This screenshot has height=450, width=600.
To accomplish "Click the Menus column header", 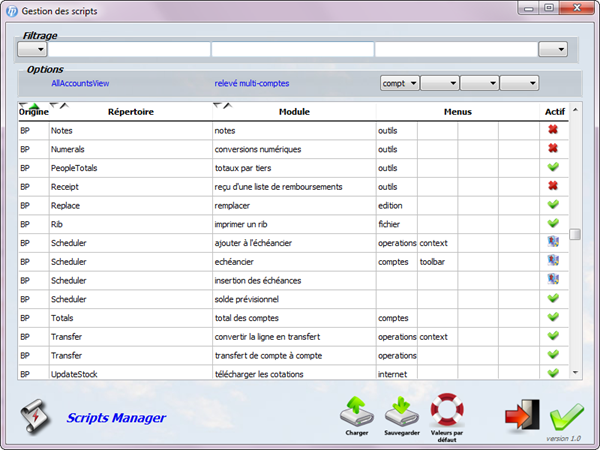I will (458, 112).
